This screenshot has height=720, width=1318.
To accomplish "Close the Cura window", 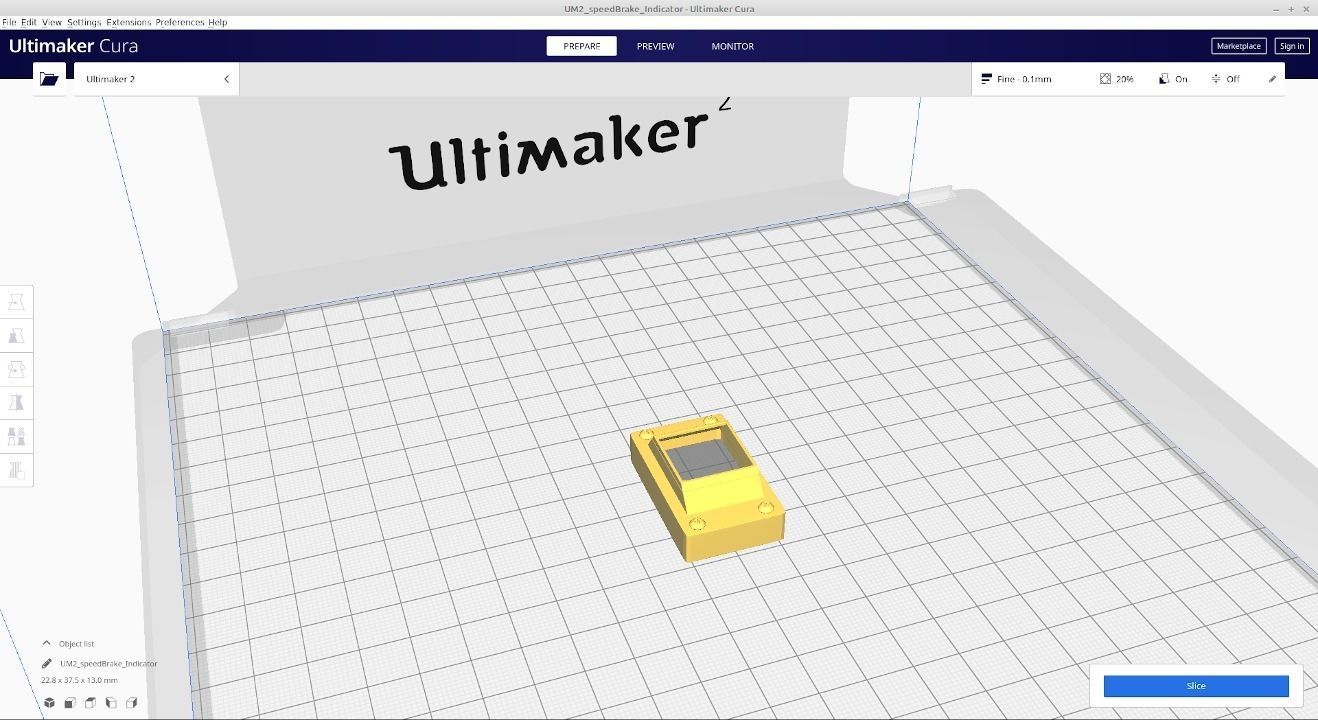I will pyautogui.click(x=1306, y=8).
